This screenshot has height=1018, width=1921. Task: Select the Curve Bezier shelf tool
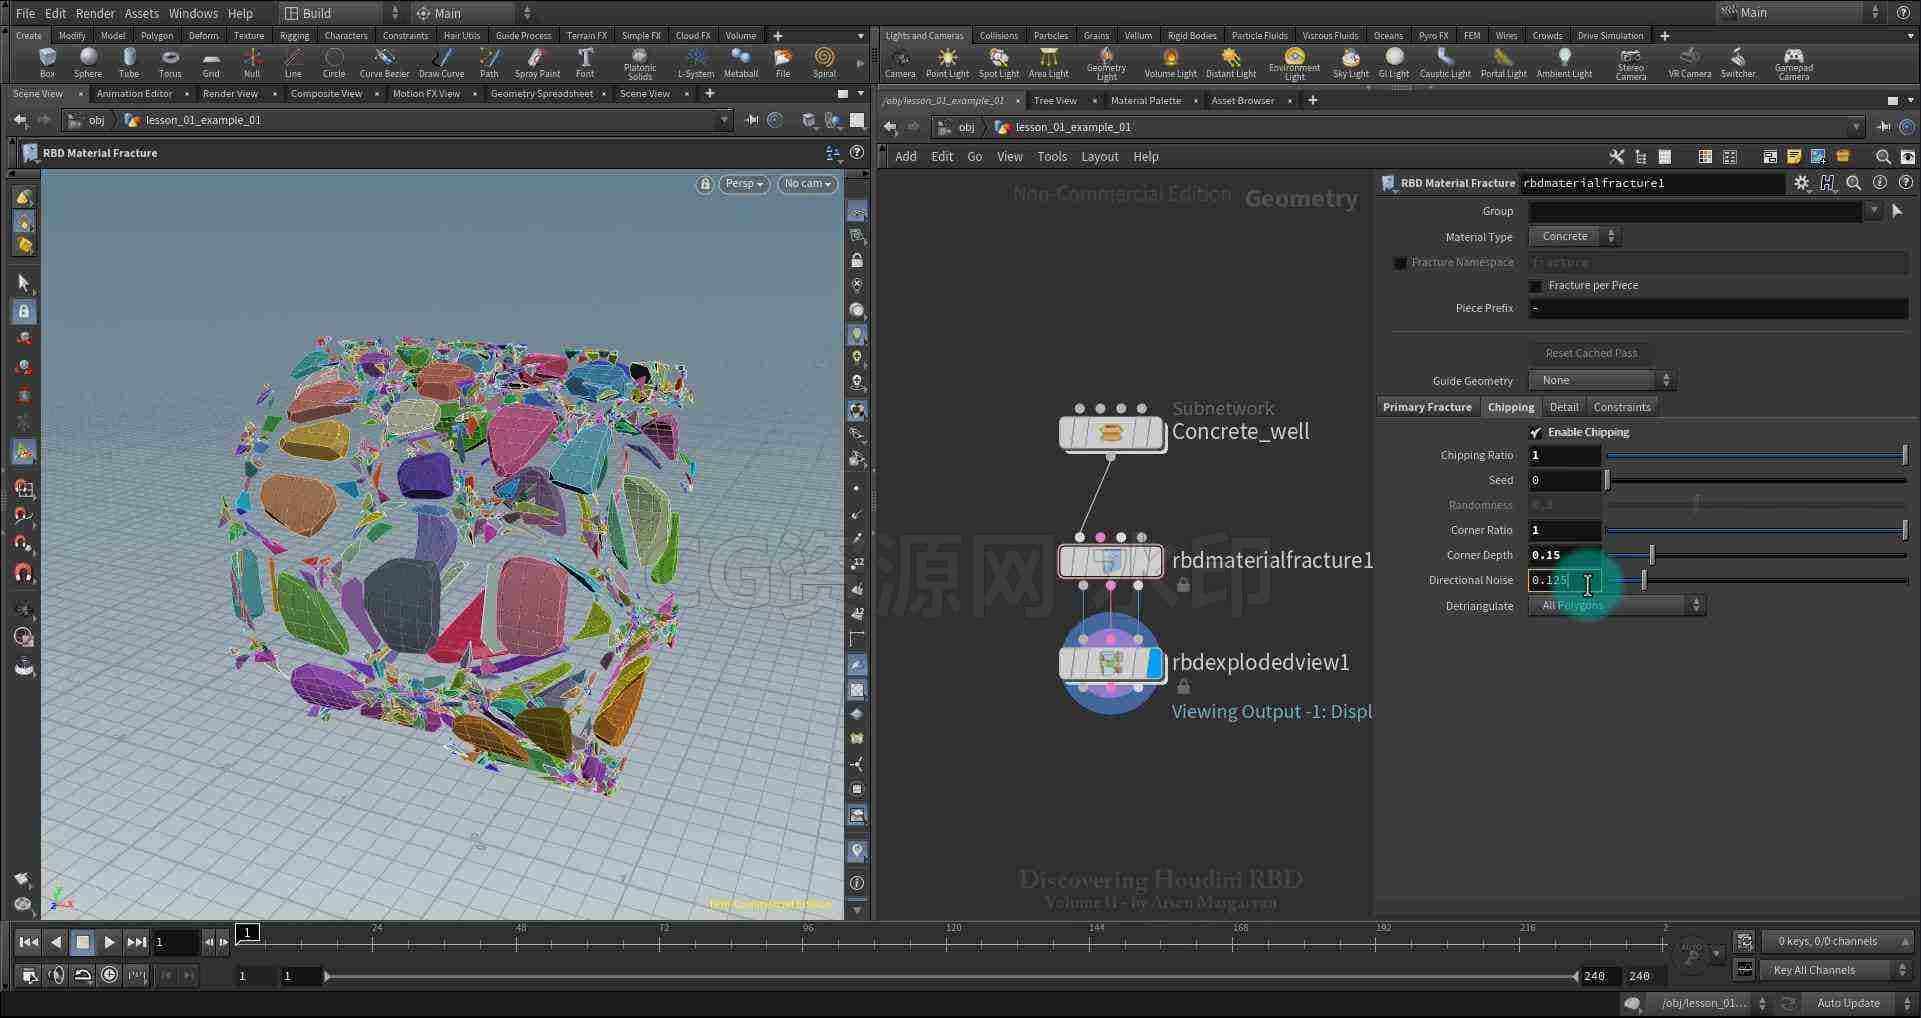coord(384,62)
